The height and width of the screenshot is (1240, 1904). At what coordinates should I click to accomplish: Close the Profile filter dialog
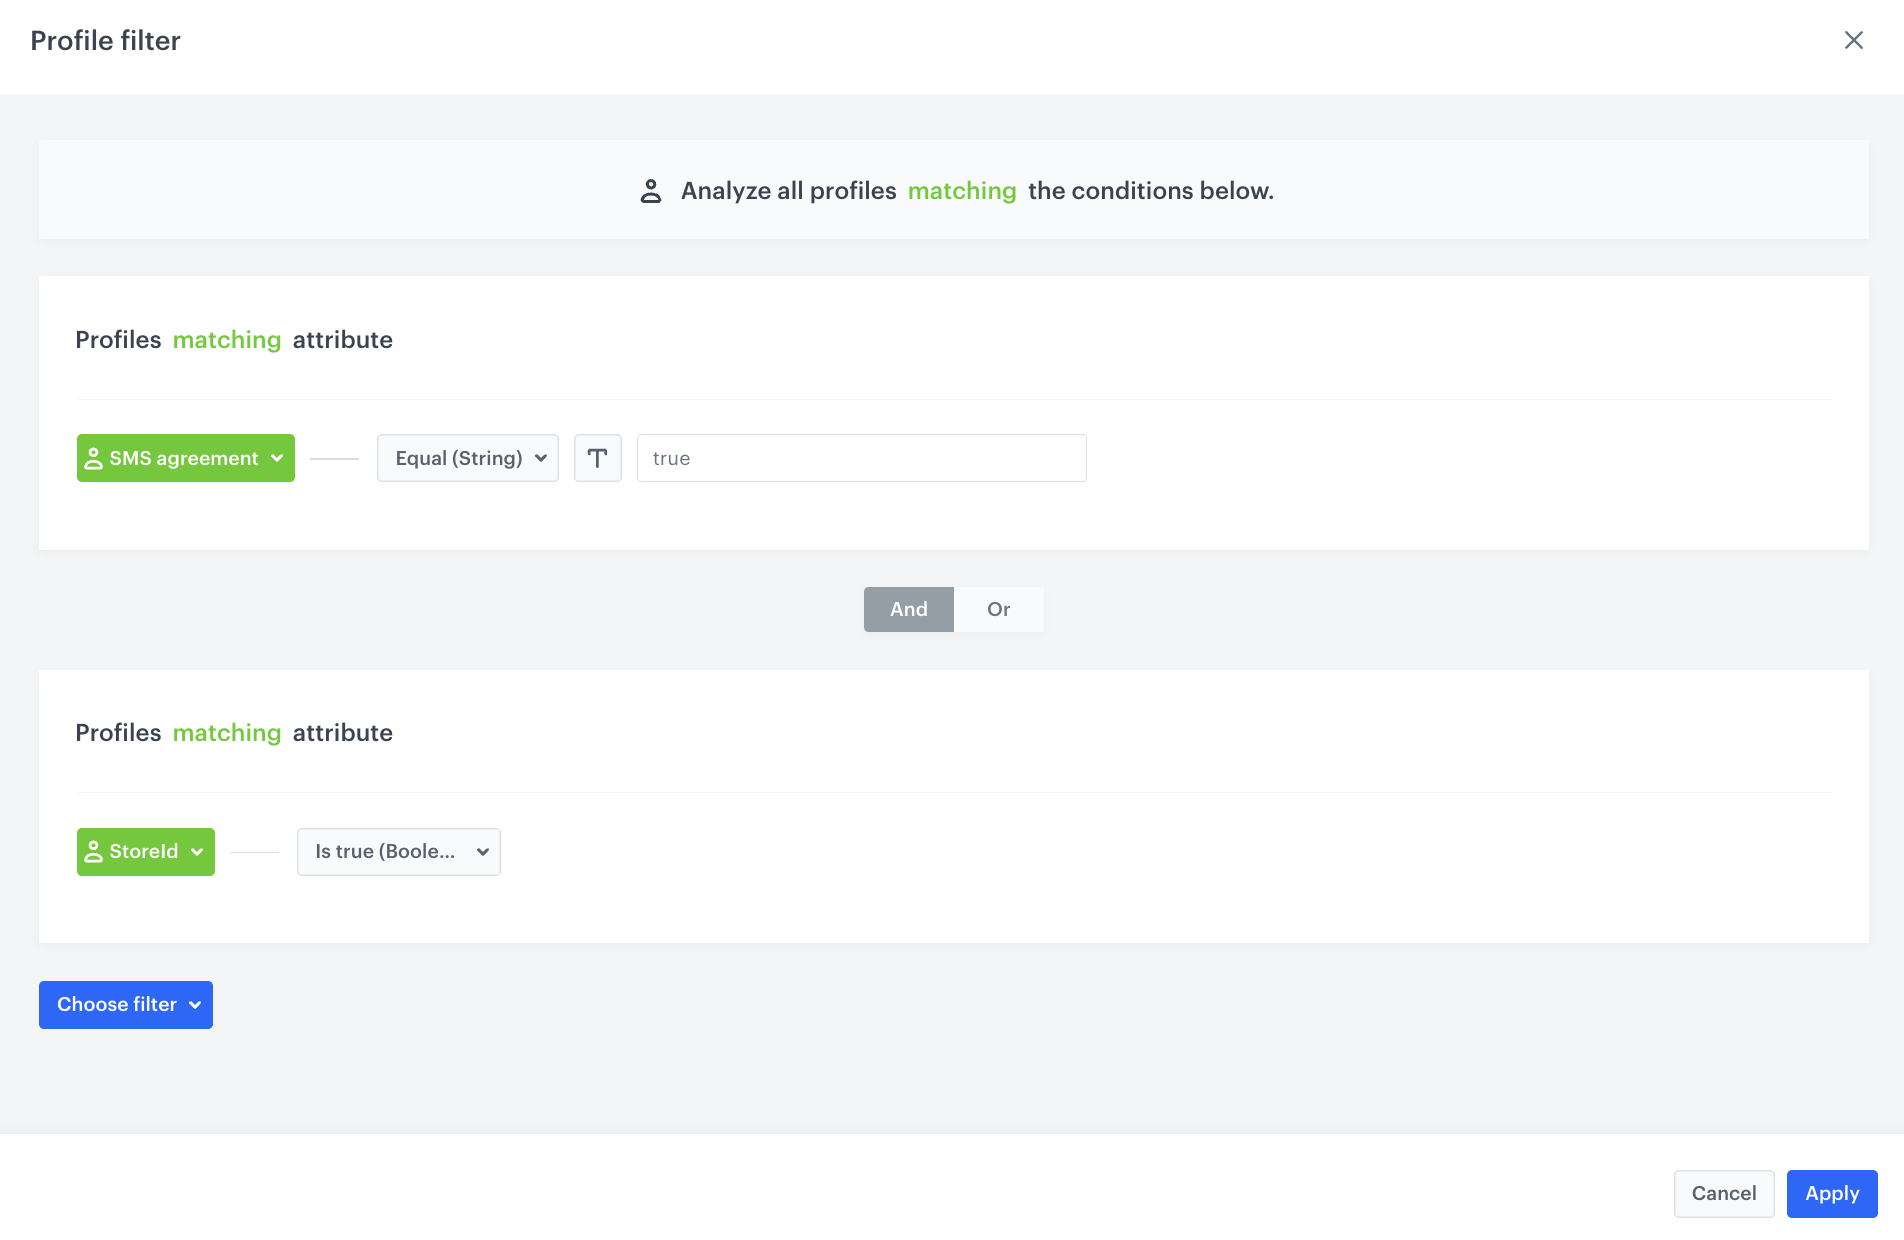1853,40
